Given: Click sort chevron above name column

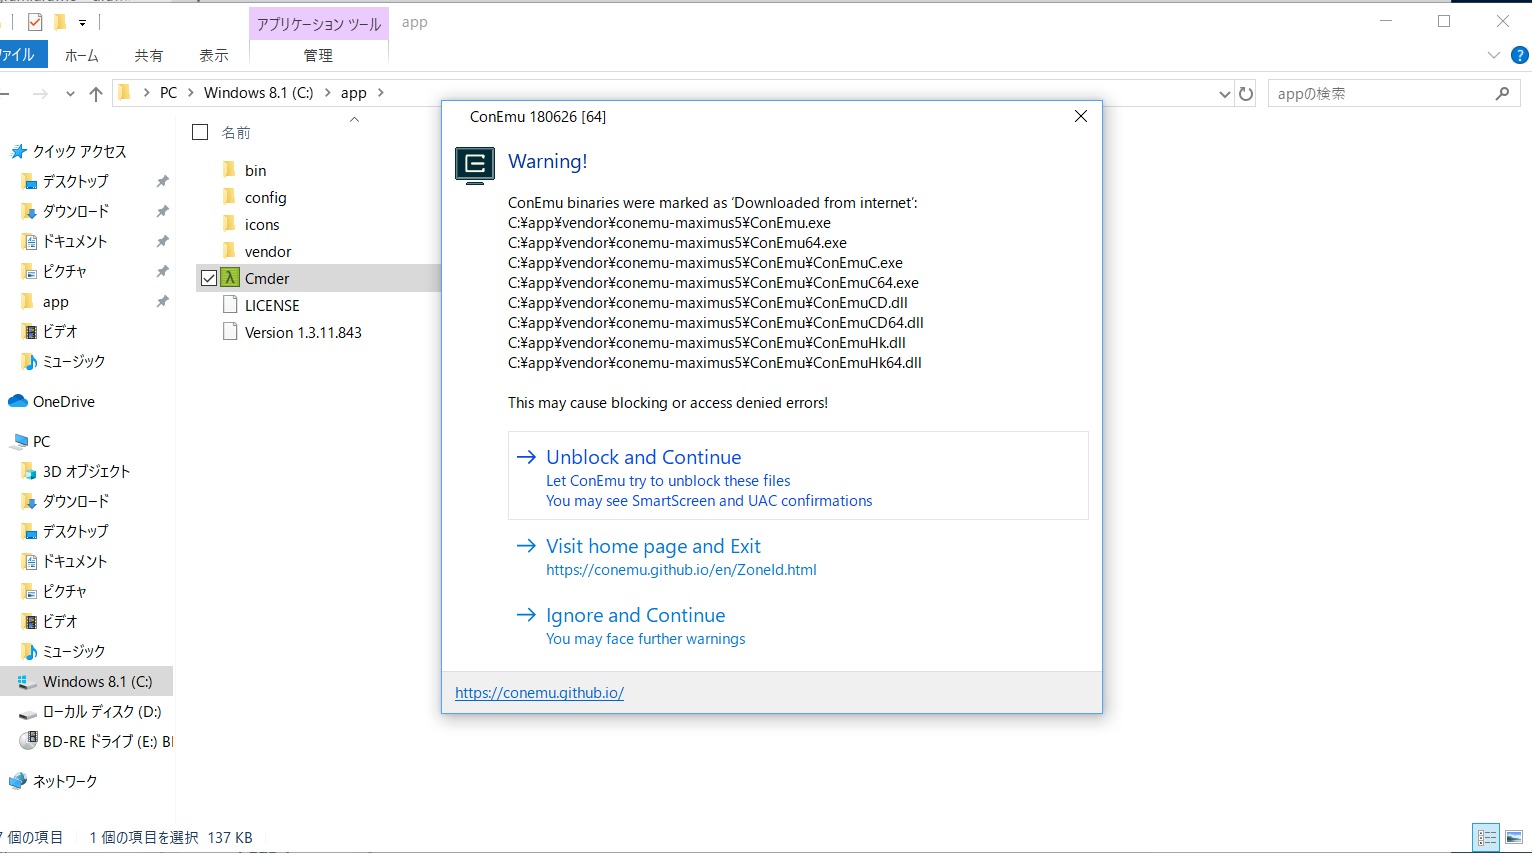Looking at the screenshot, I should pos(354,119).
